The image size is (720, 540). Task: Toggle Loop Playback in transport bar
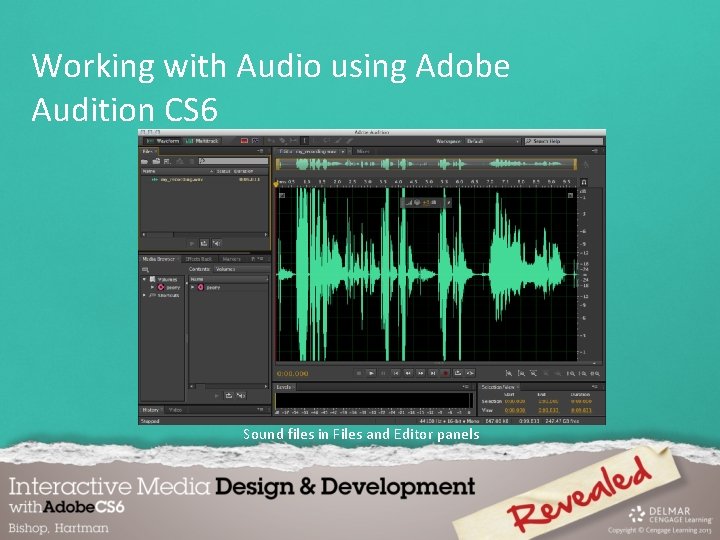[457, 373]
